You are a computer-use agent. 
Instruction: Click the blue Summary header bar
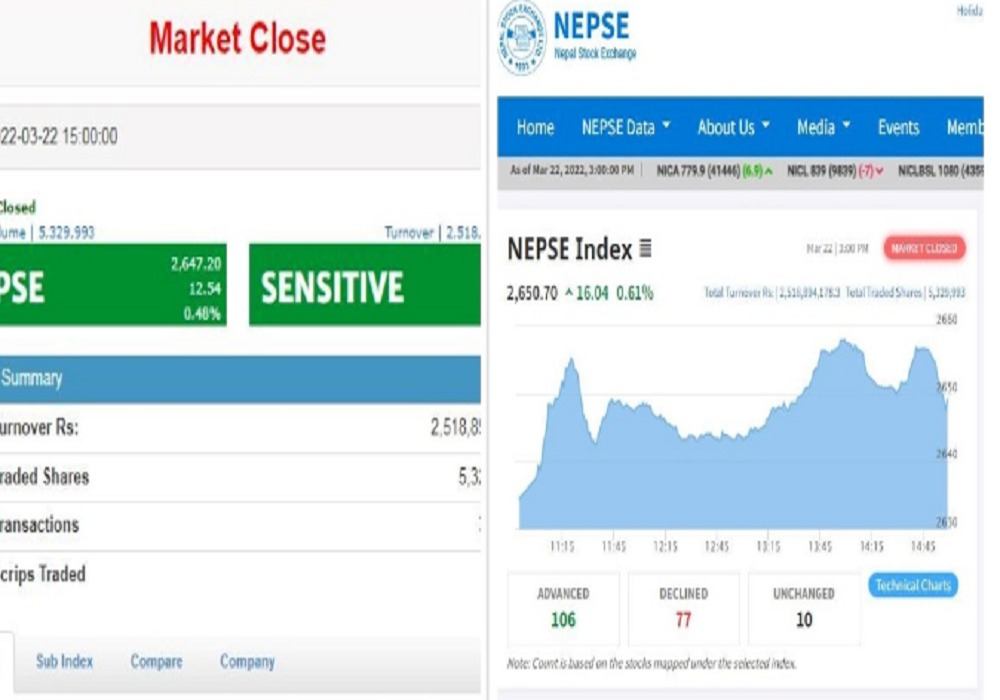[x=240, y=379]
